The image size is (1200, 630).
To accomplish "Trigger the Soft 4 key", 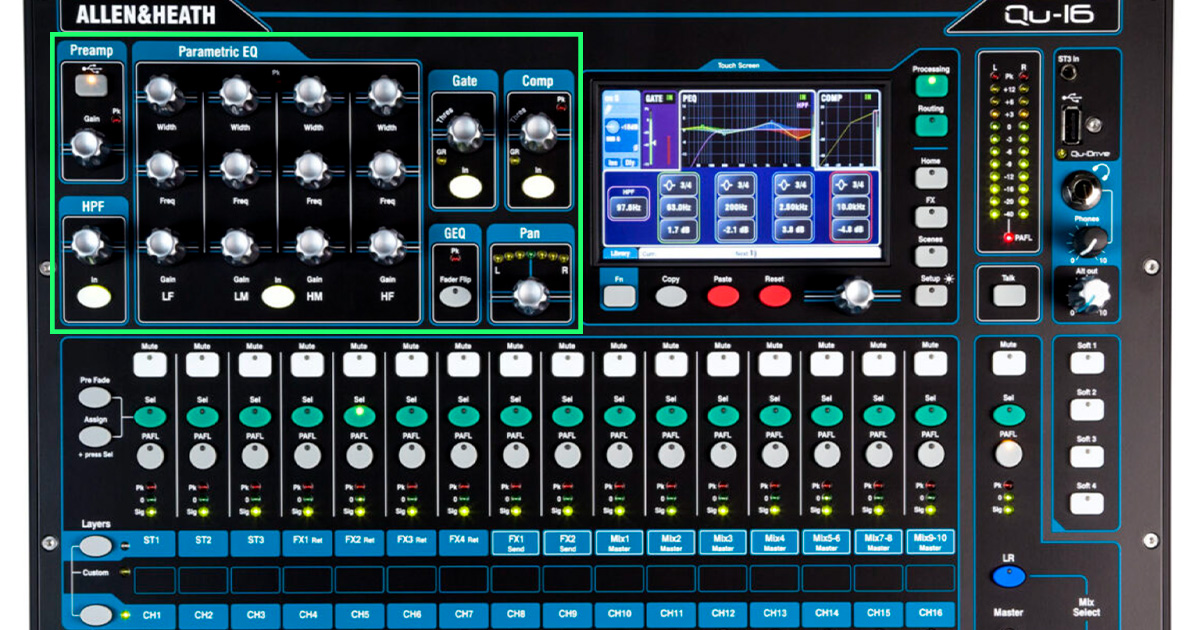I will 1086,506.
